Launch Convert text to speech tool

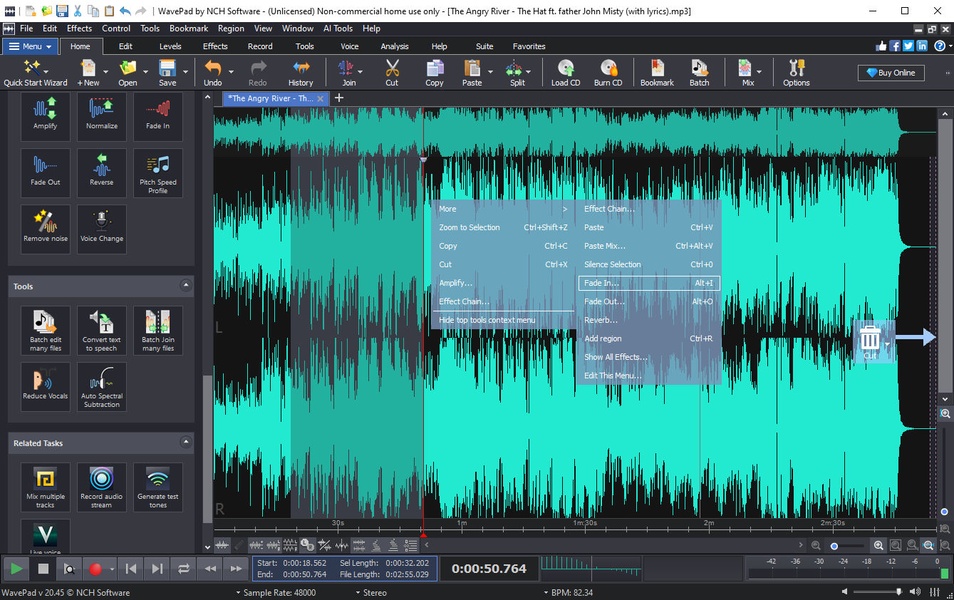101,329
